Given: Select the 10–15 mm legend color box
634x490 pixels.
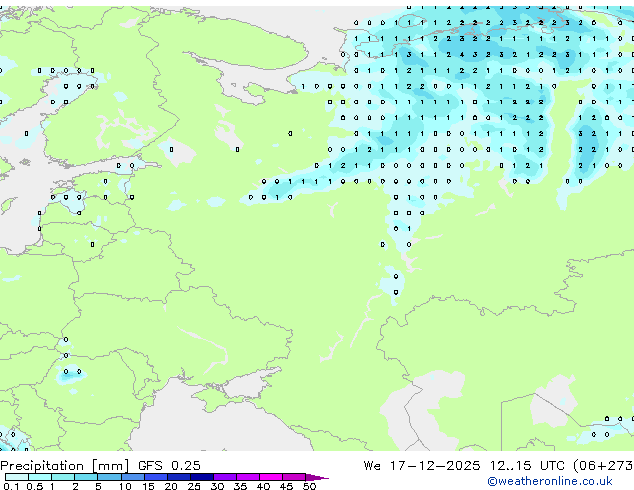Looking at the screenshot, I should coord(132,477).
